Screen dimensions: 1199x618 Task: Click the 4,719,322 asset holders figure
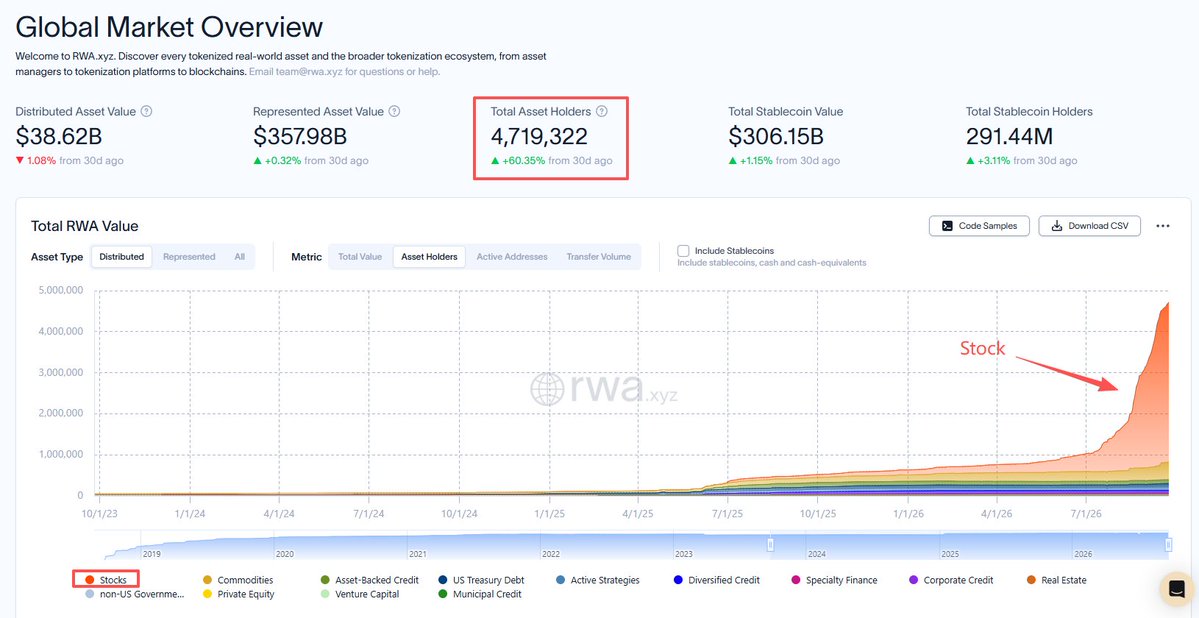(x=539, y=136)
